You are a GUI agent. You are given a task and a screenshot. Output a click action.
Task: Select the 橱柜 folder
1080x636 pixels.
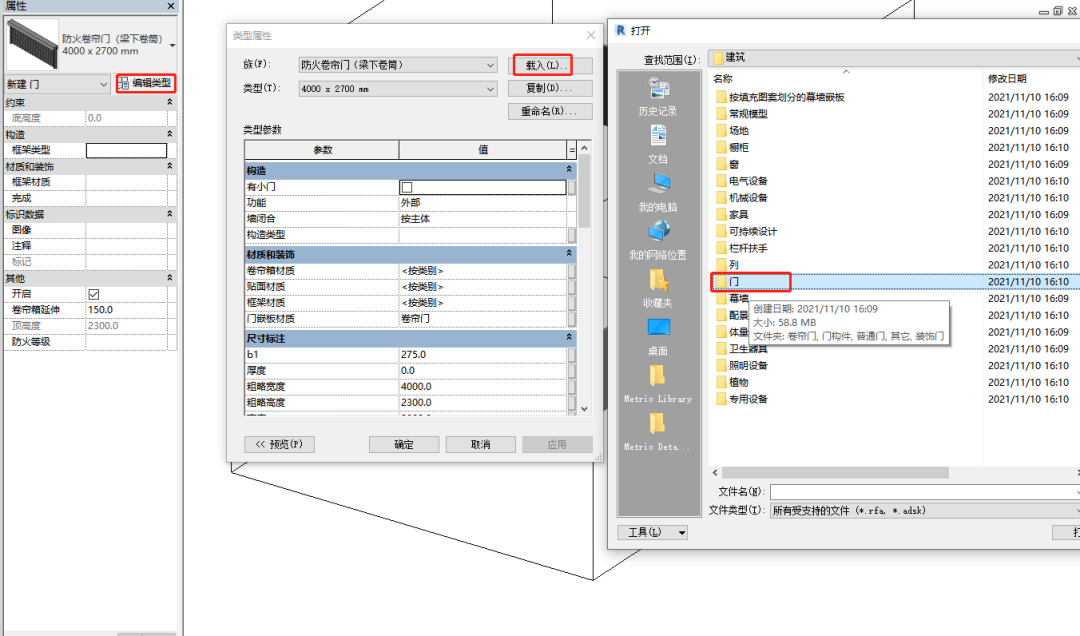click(x=732, y=147)
